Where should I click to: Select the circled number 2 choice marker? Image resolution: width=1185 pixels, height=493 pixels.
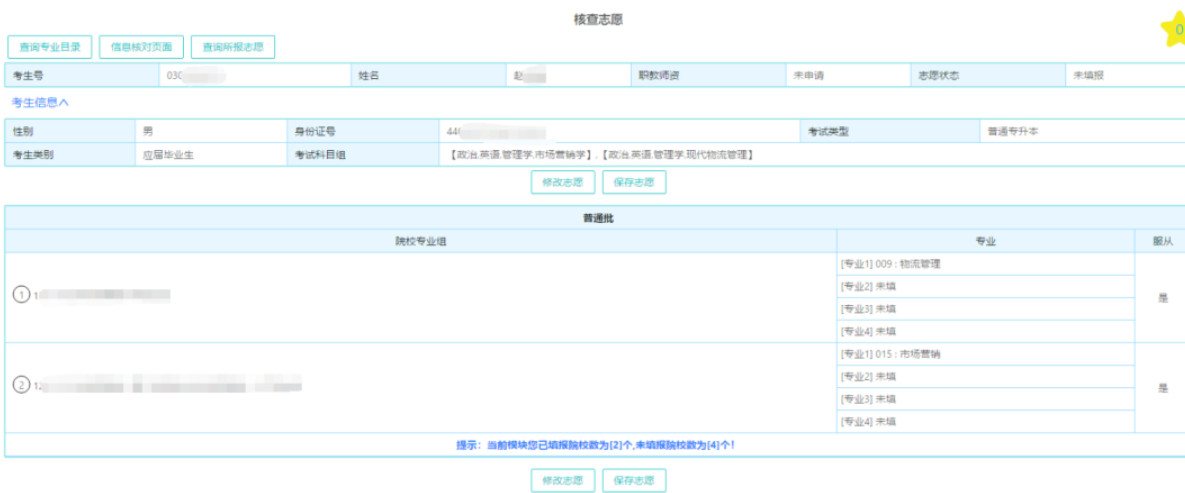pyautogui.click(x=22, y=385)
